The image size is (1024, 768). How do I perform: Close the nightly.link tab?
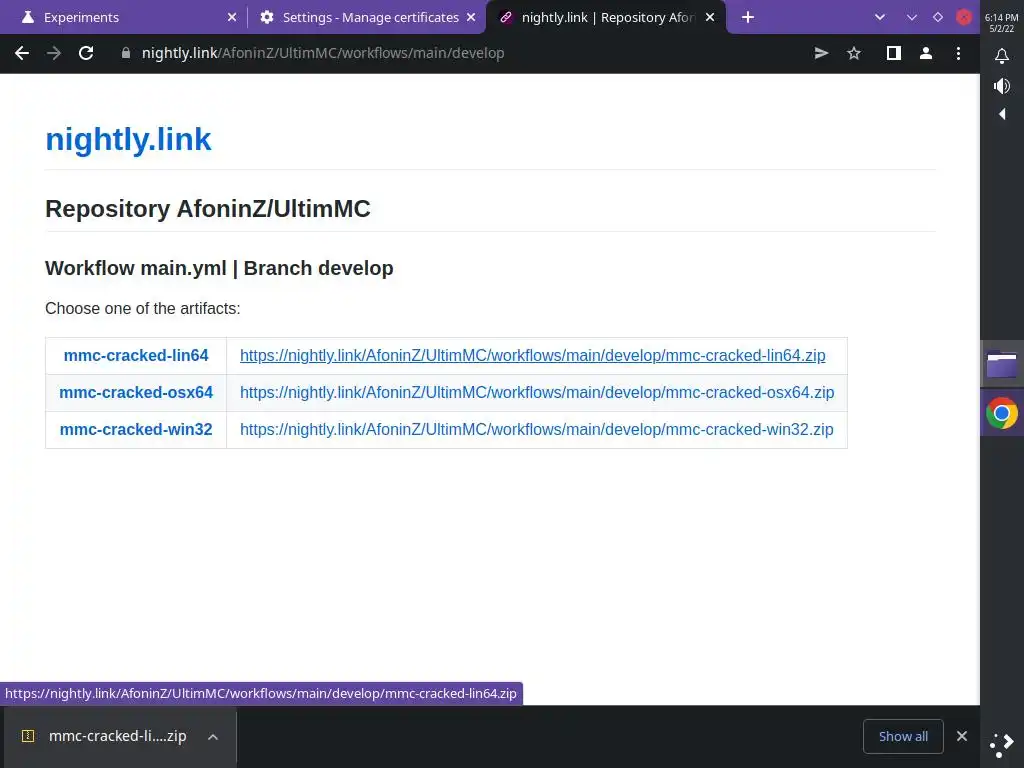coord(710,18)
